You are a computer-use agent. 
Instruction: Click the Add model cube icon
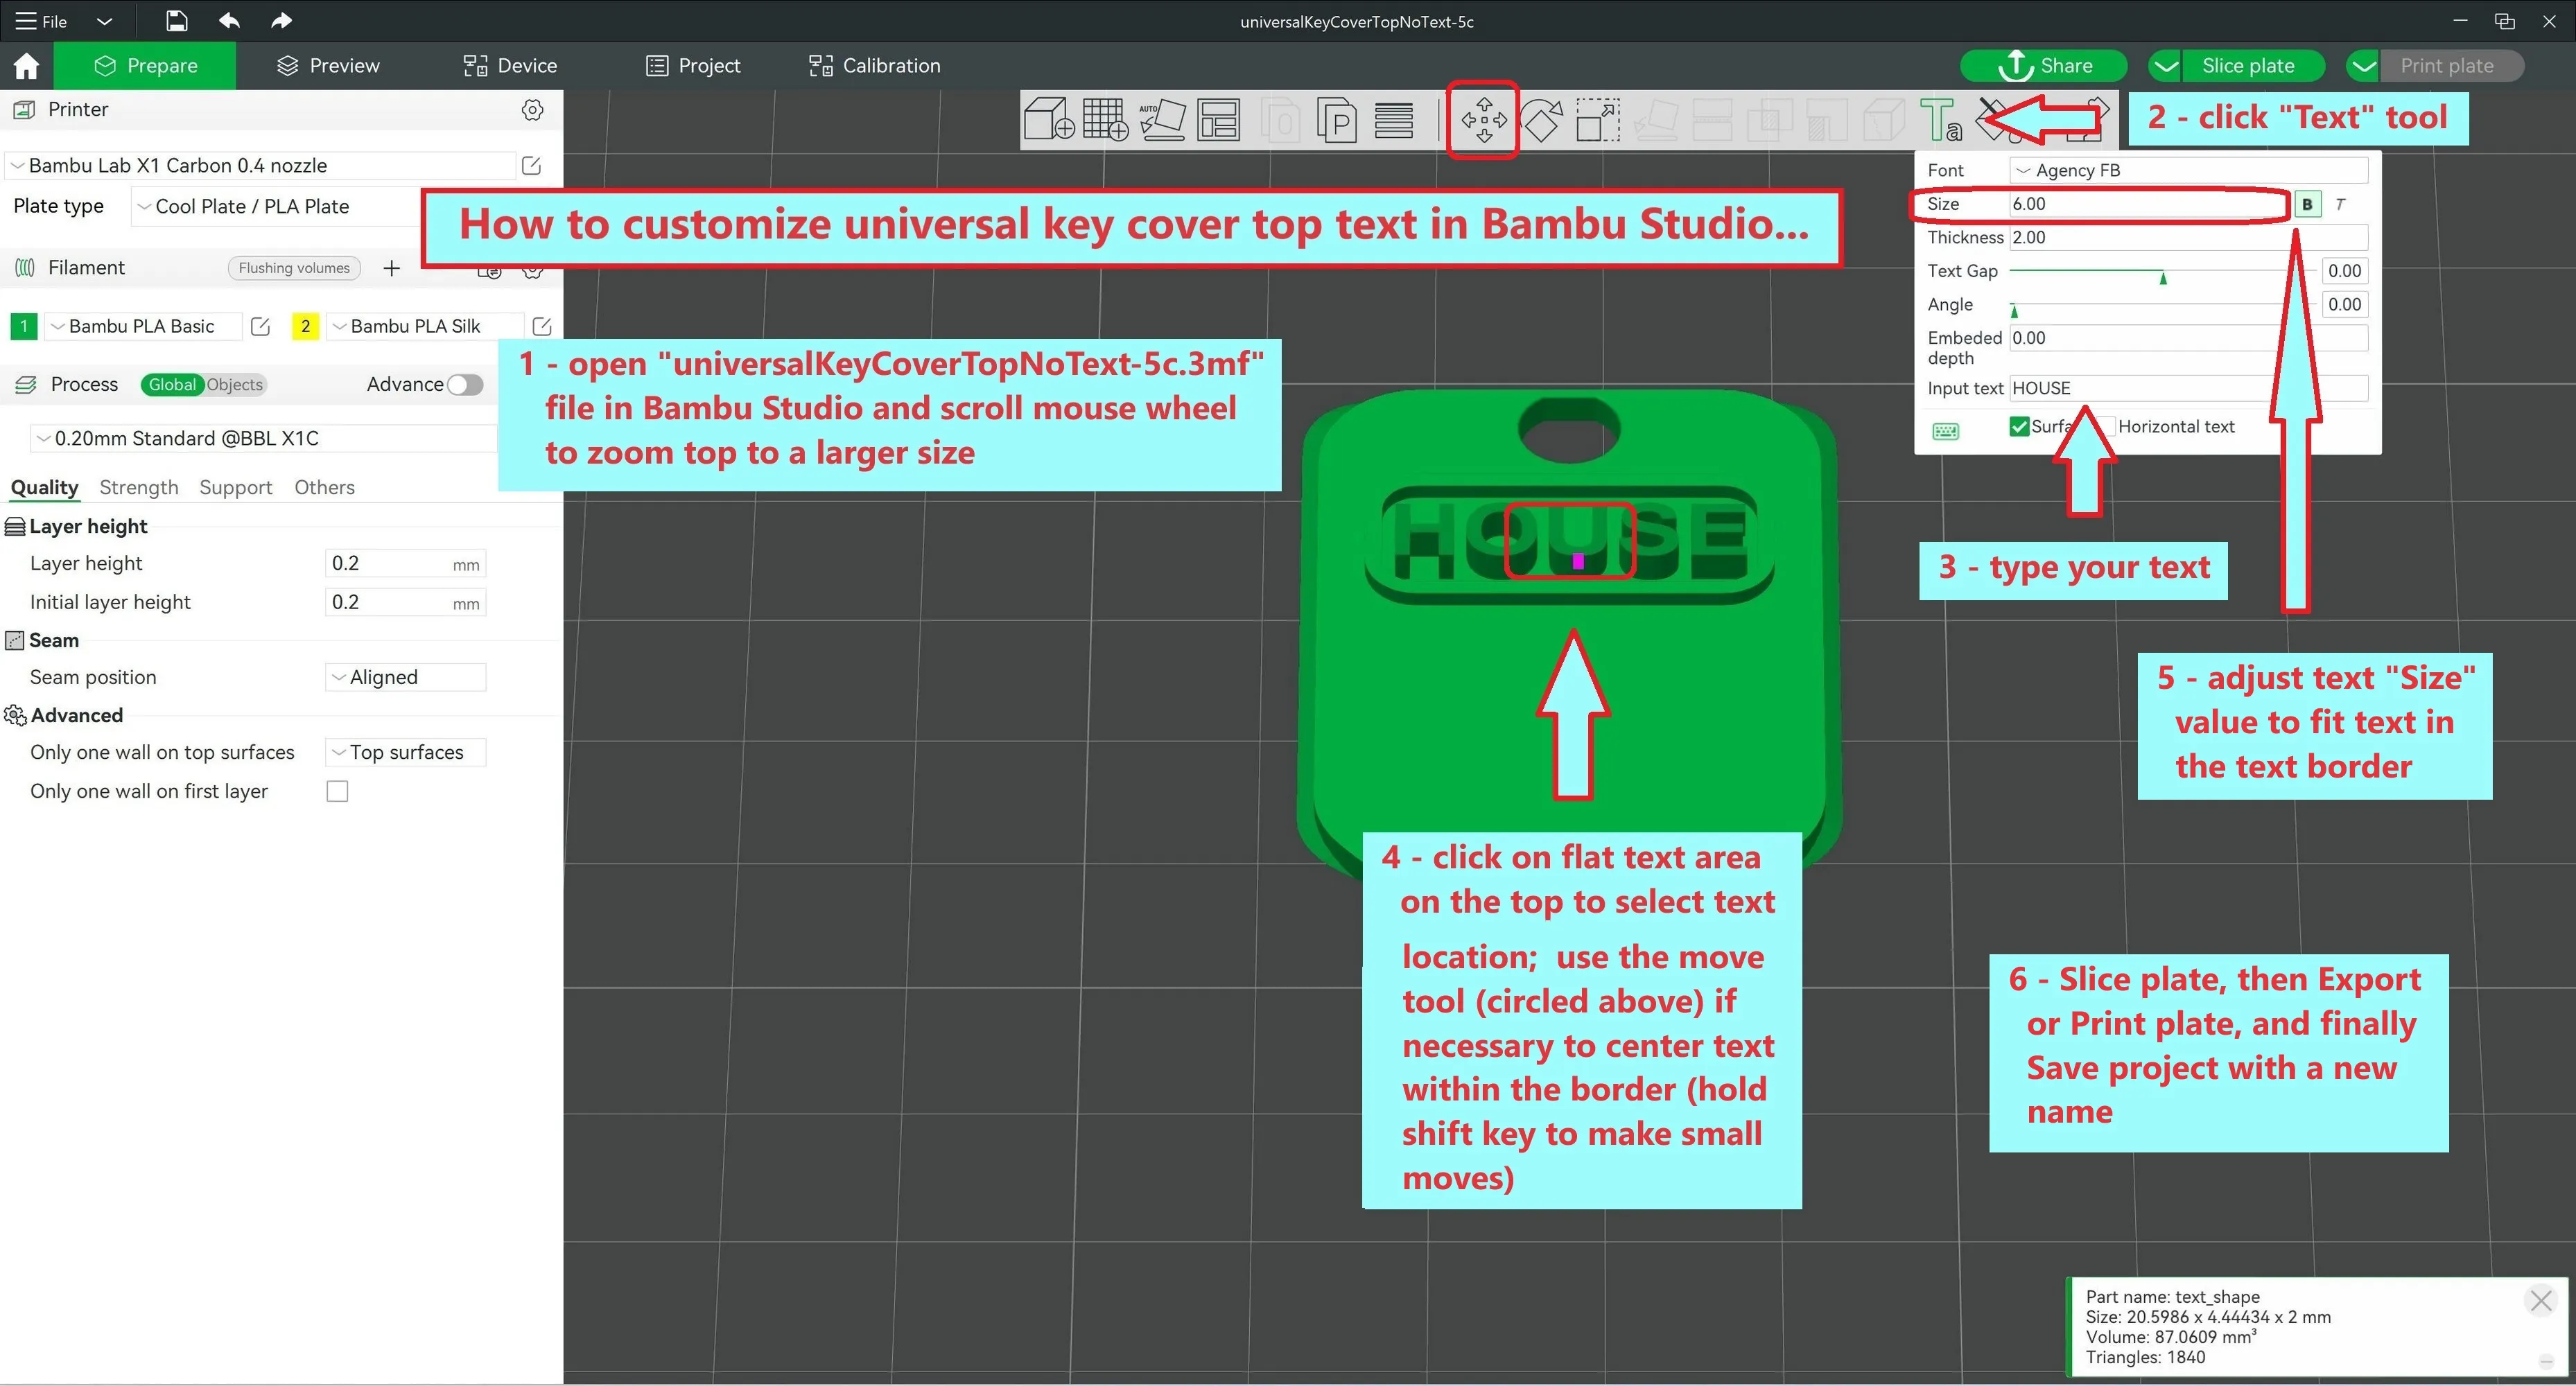(x=1049, y=119)
